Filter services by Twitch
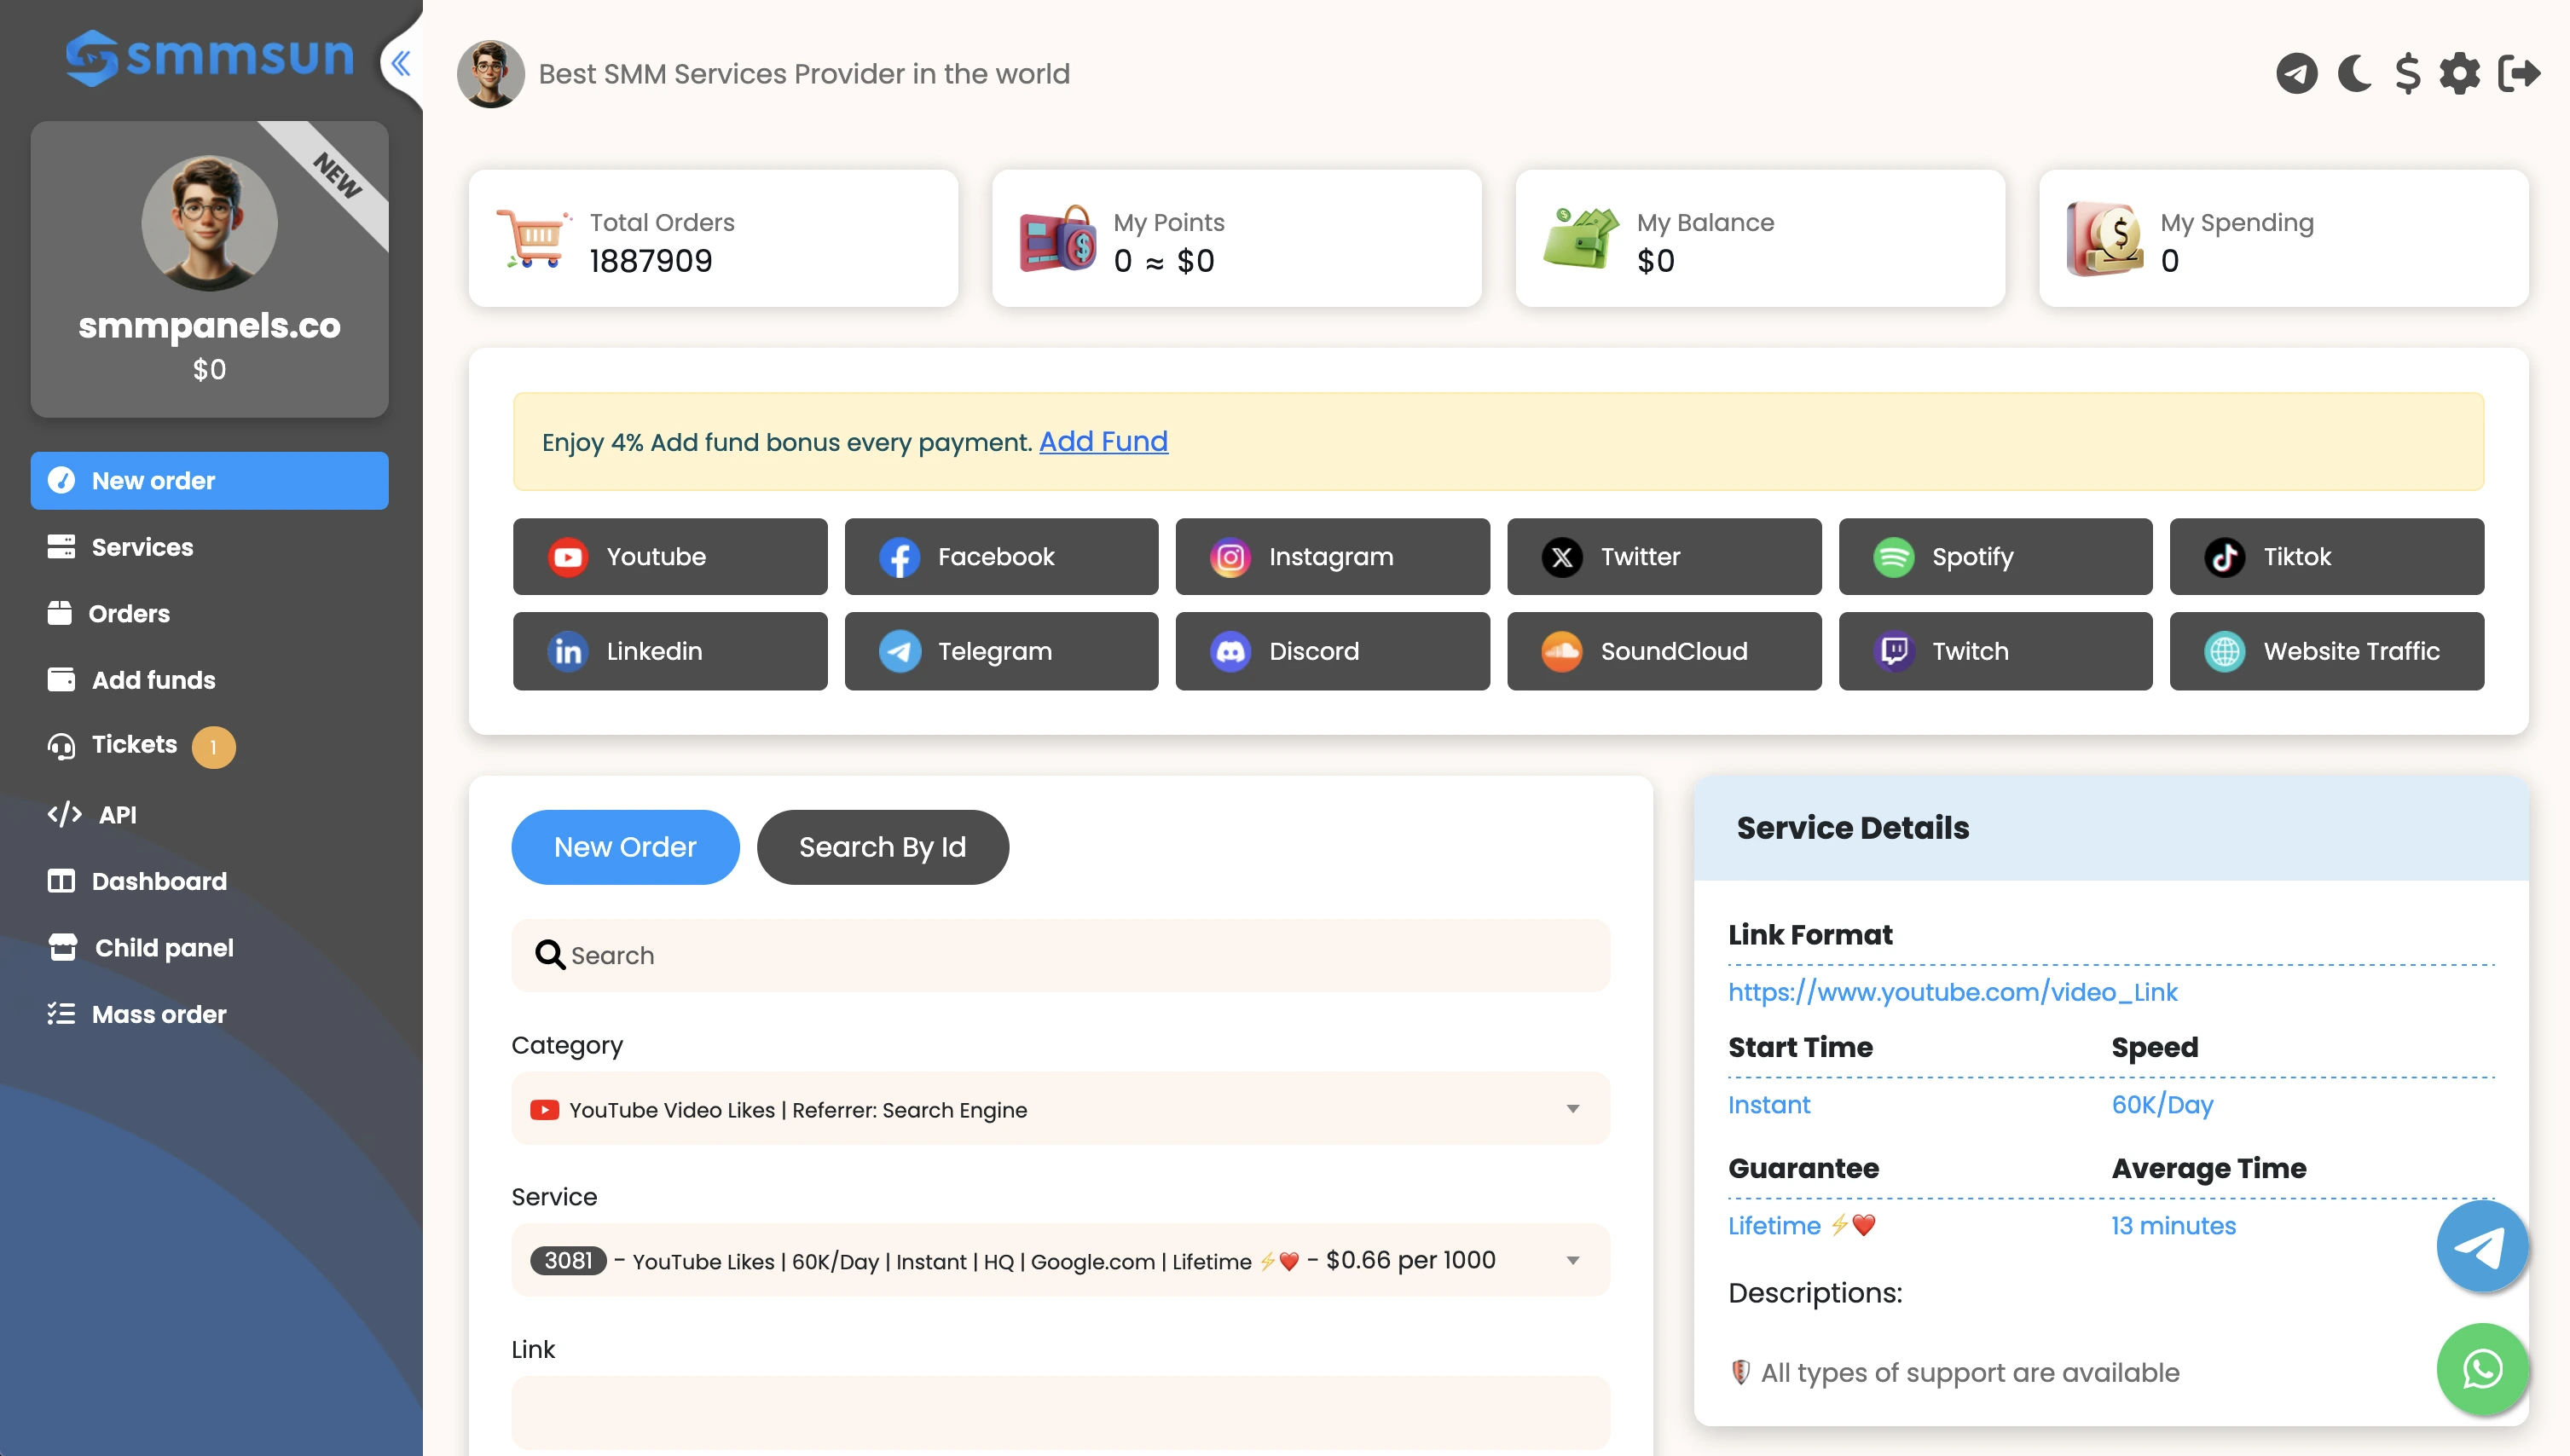2570x1456 pixels. (1995, 651)
